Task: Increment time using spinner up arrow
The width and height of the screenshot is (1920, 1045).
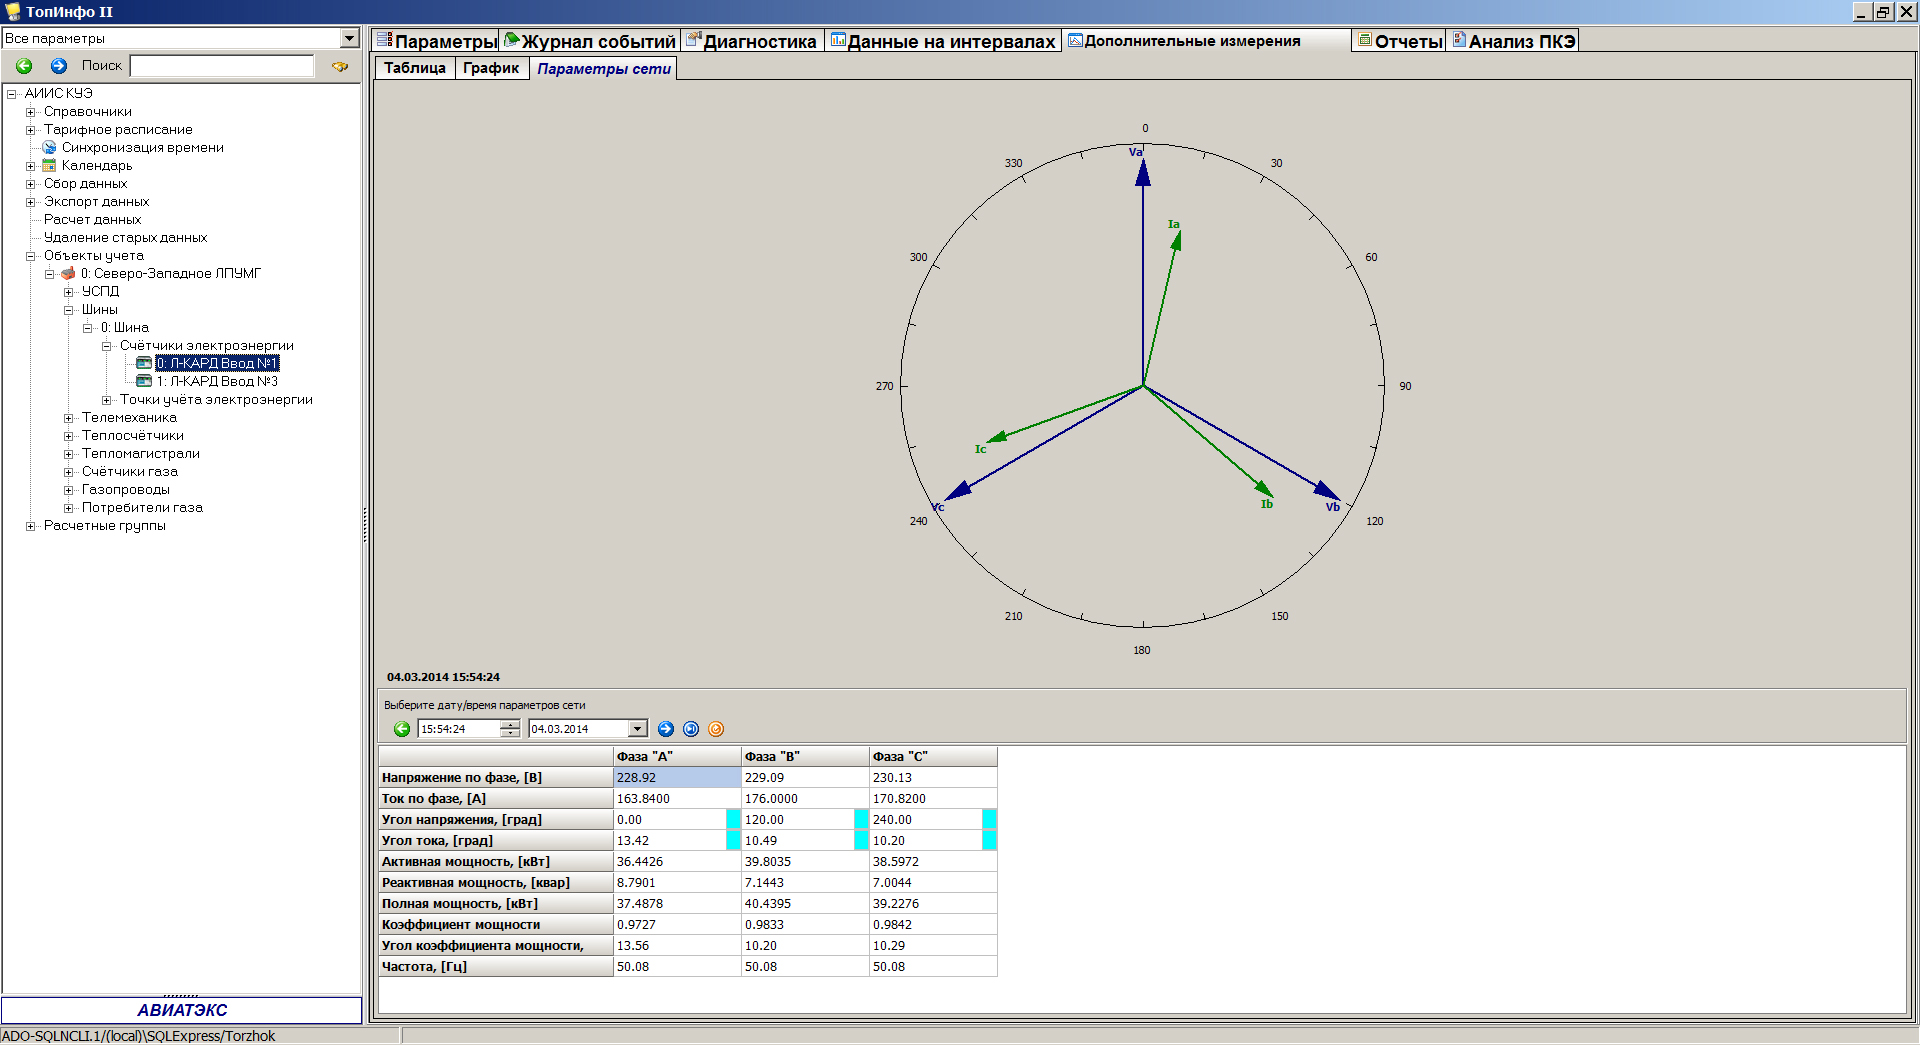Action: click(510, 724)
